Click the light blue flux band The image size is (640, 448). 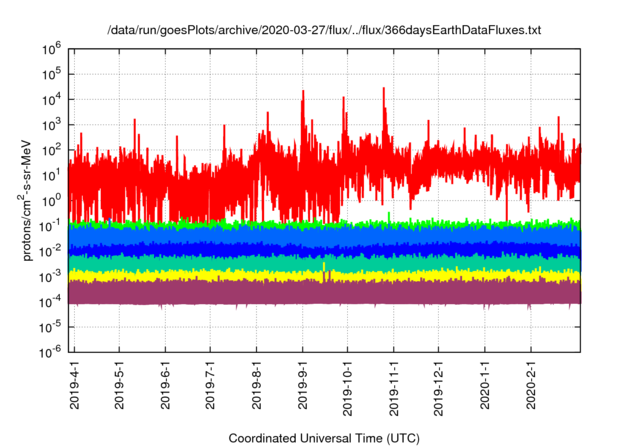tap(324, 235)
